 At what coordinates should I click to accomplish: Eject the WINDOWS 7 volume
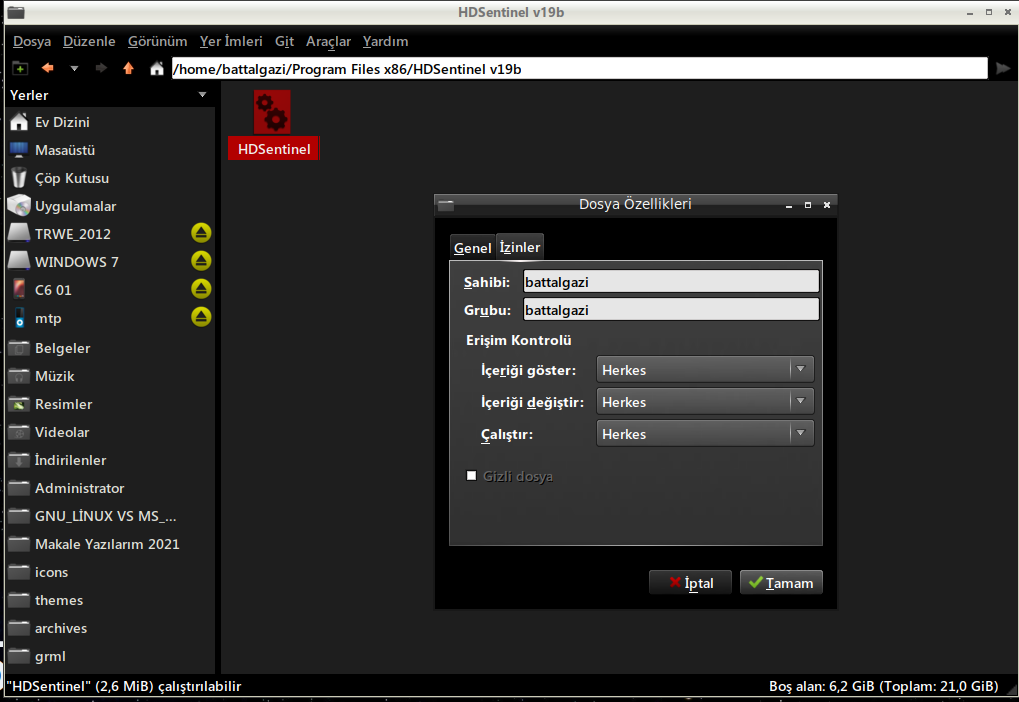click(201, 261)
